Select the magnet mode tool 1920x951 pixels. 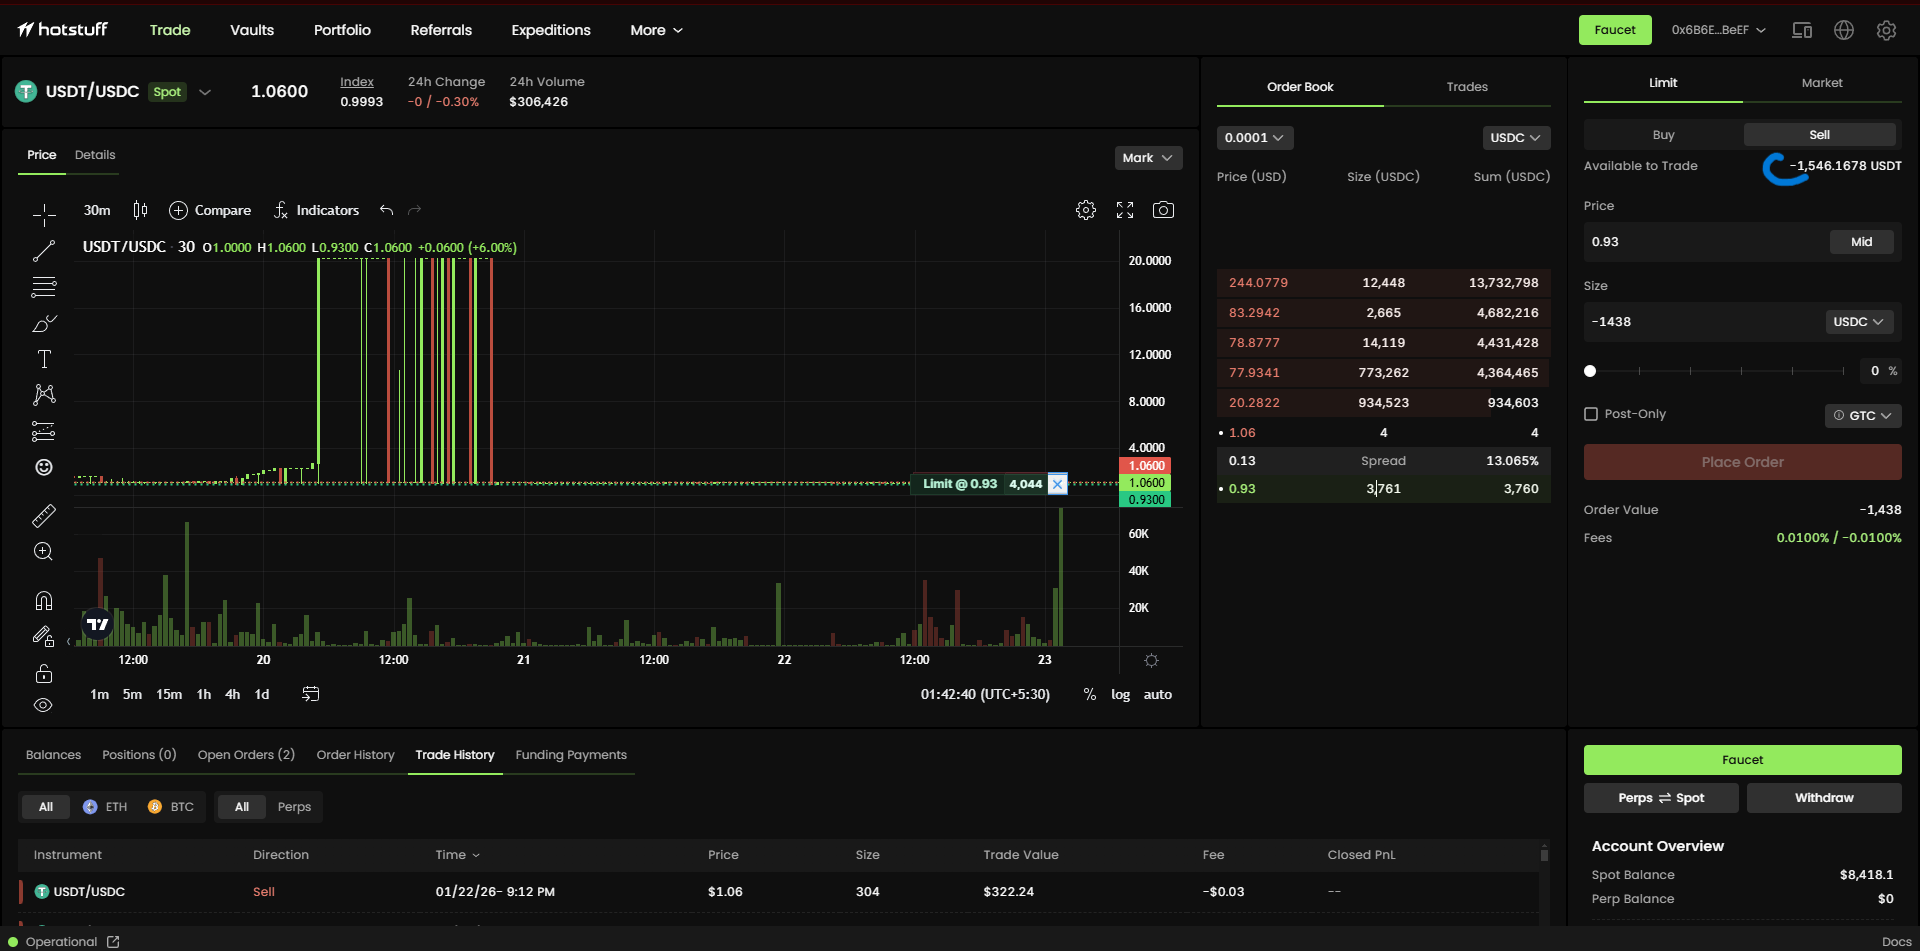pyautogui.click(x=44, y=600)
